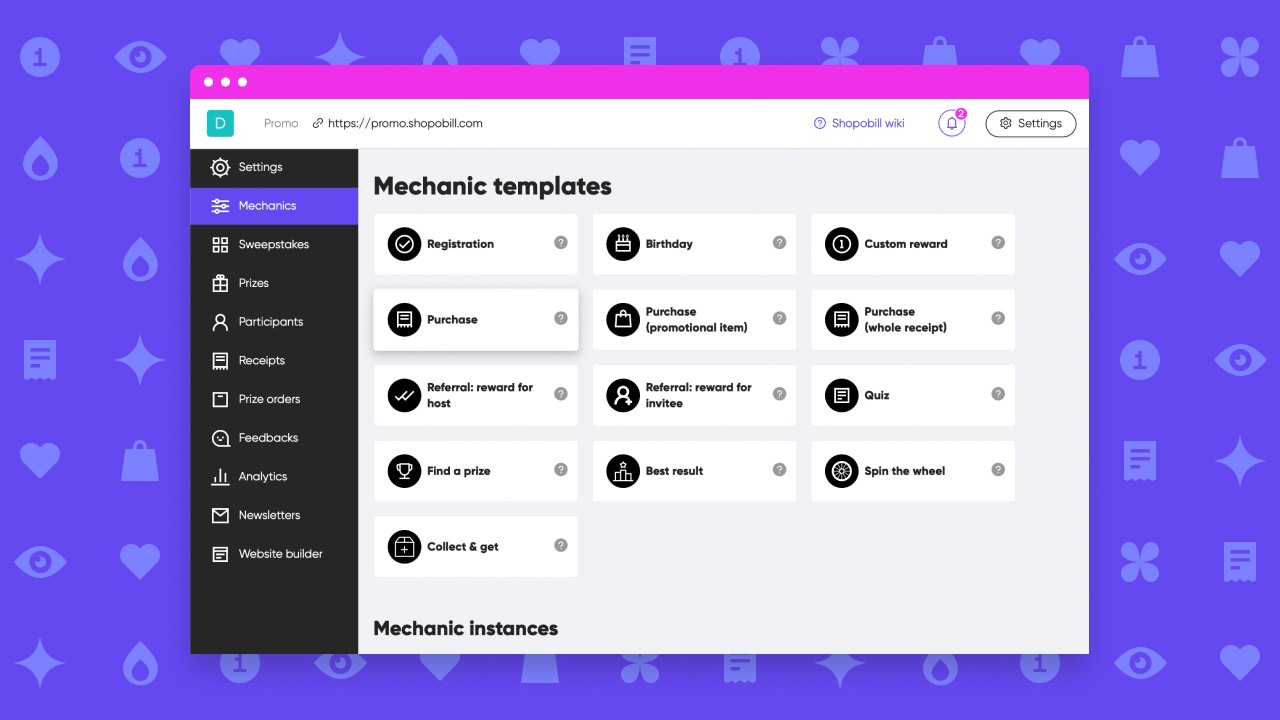The image size is (1280, 720).
Task: Select the Best result template card
Action: click(x=695, y=471)
